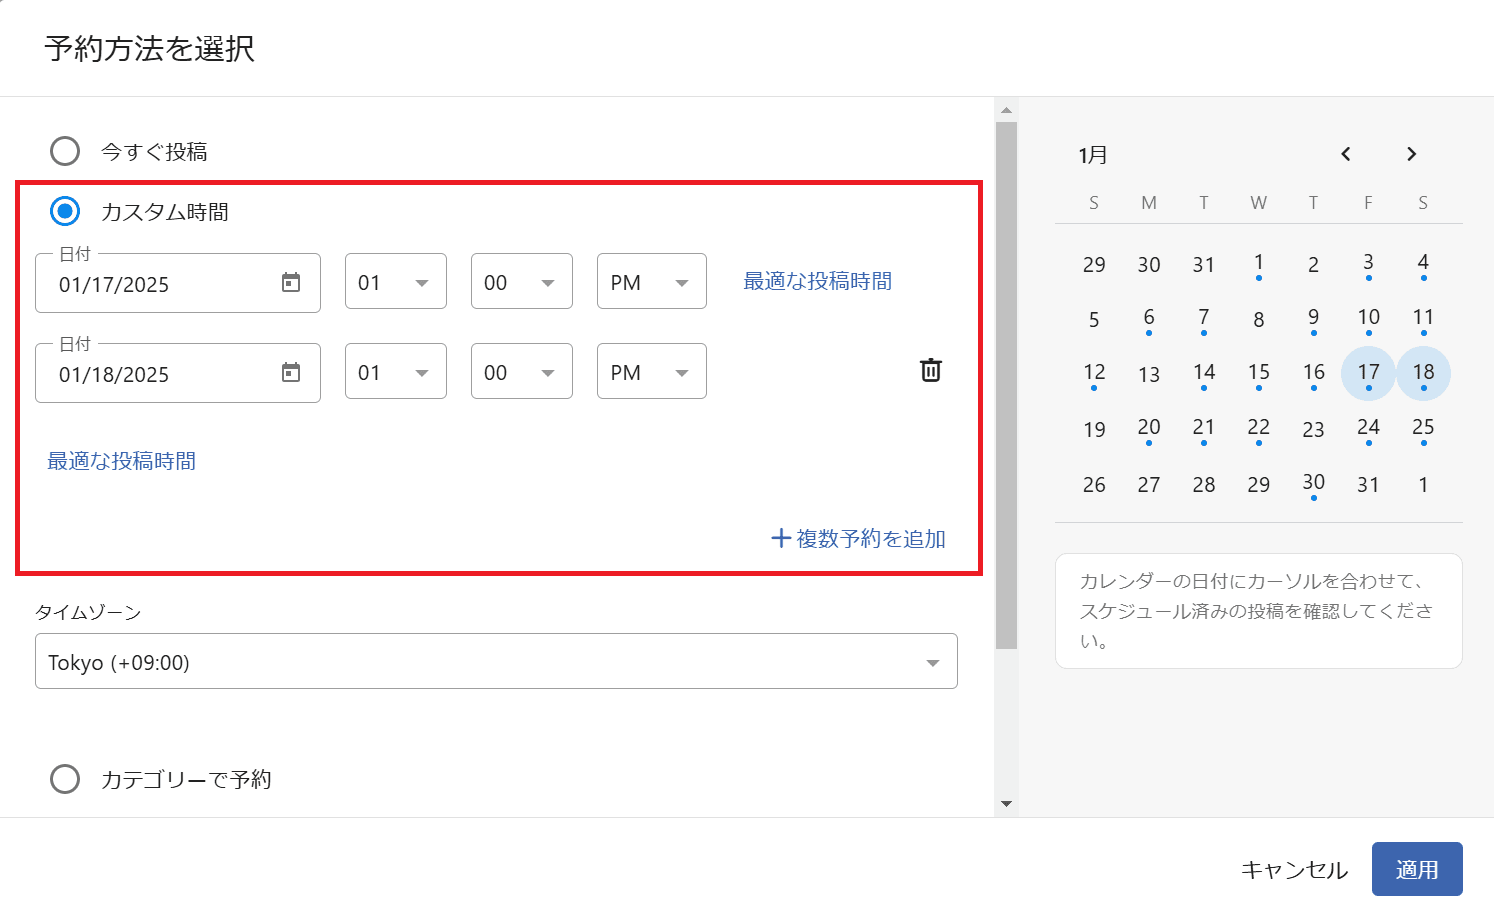Click the 01/17/2025 date input field
Viewport: 1494px width, 915px height.
178,283
